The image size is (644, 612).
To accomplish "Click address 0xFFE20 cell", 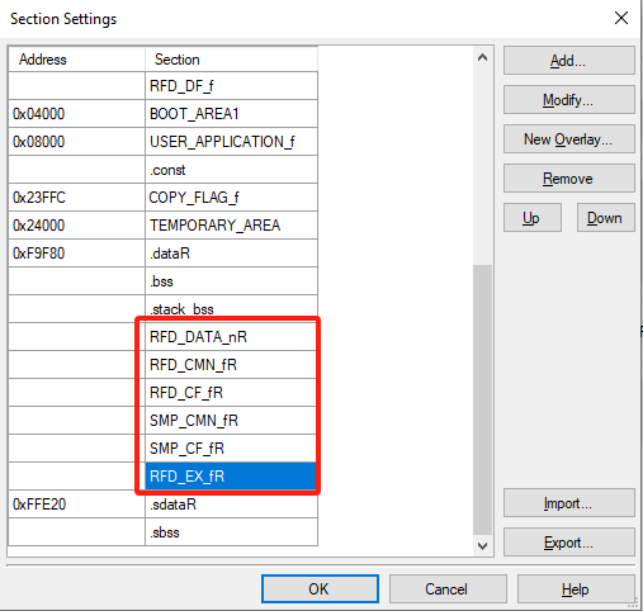I will click(76, 504).
